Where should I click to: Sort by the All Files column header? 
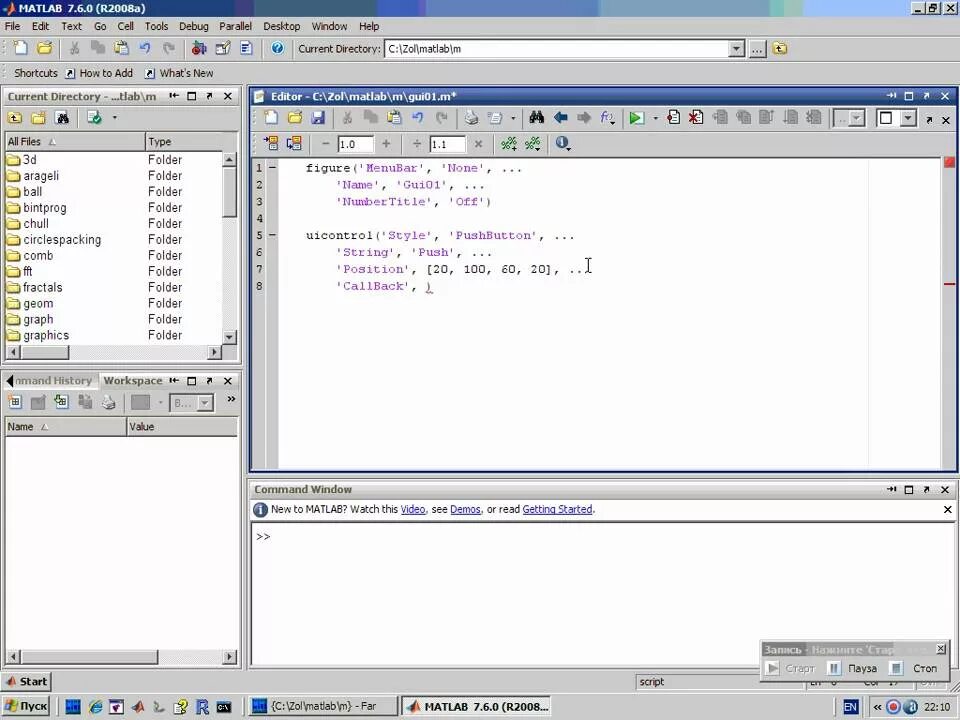75,141
